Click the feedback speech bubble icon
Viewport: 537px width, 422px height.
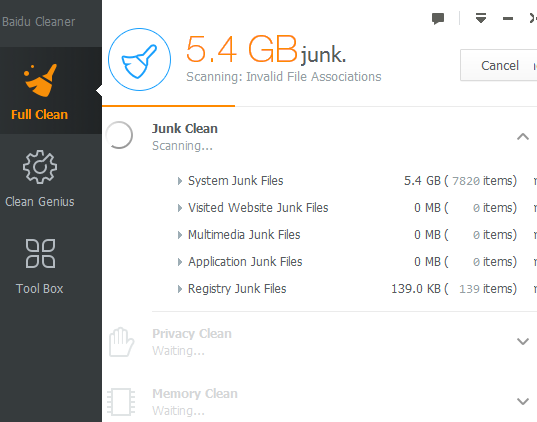[x=438, y=18]
